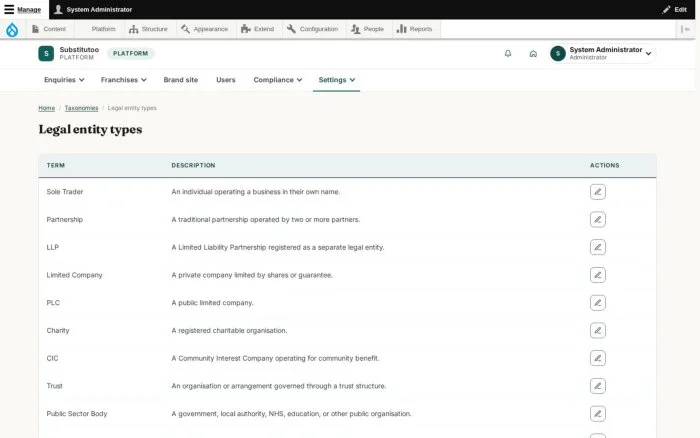
Task: Open notifications bell
Action: 508,54
